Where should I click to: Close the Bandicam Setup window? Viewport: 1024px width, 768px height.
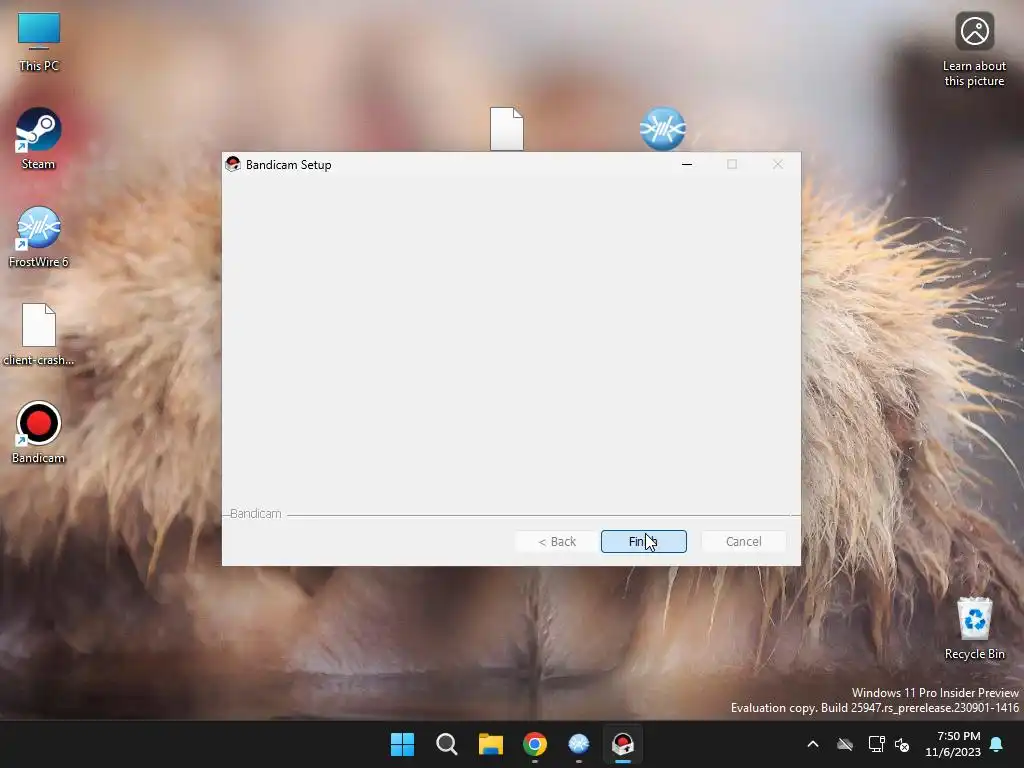click(777, 165)
